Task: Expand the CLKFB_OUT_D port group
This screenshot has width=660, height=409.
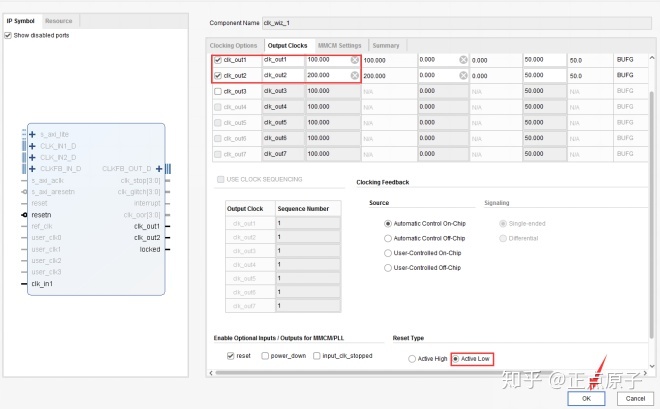Action: pyautogui.click(x=159, y=169)
